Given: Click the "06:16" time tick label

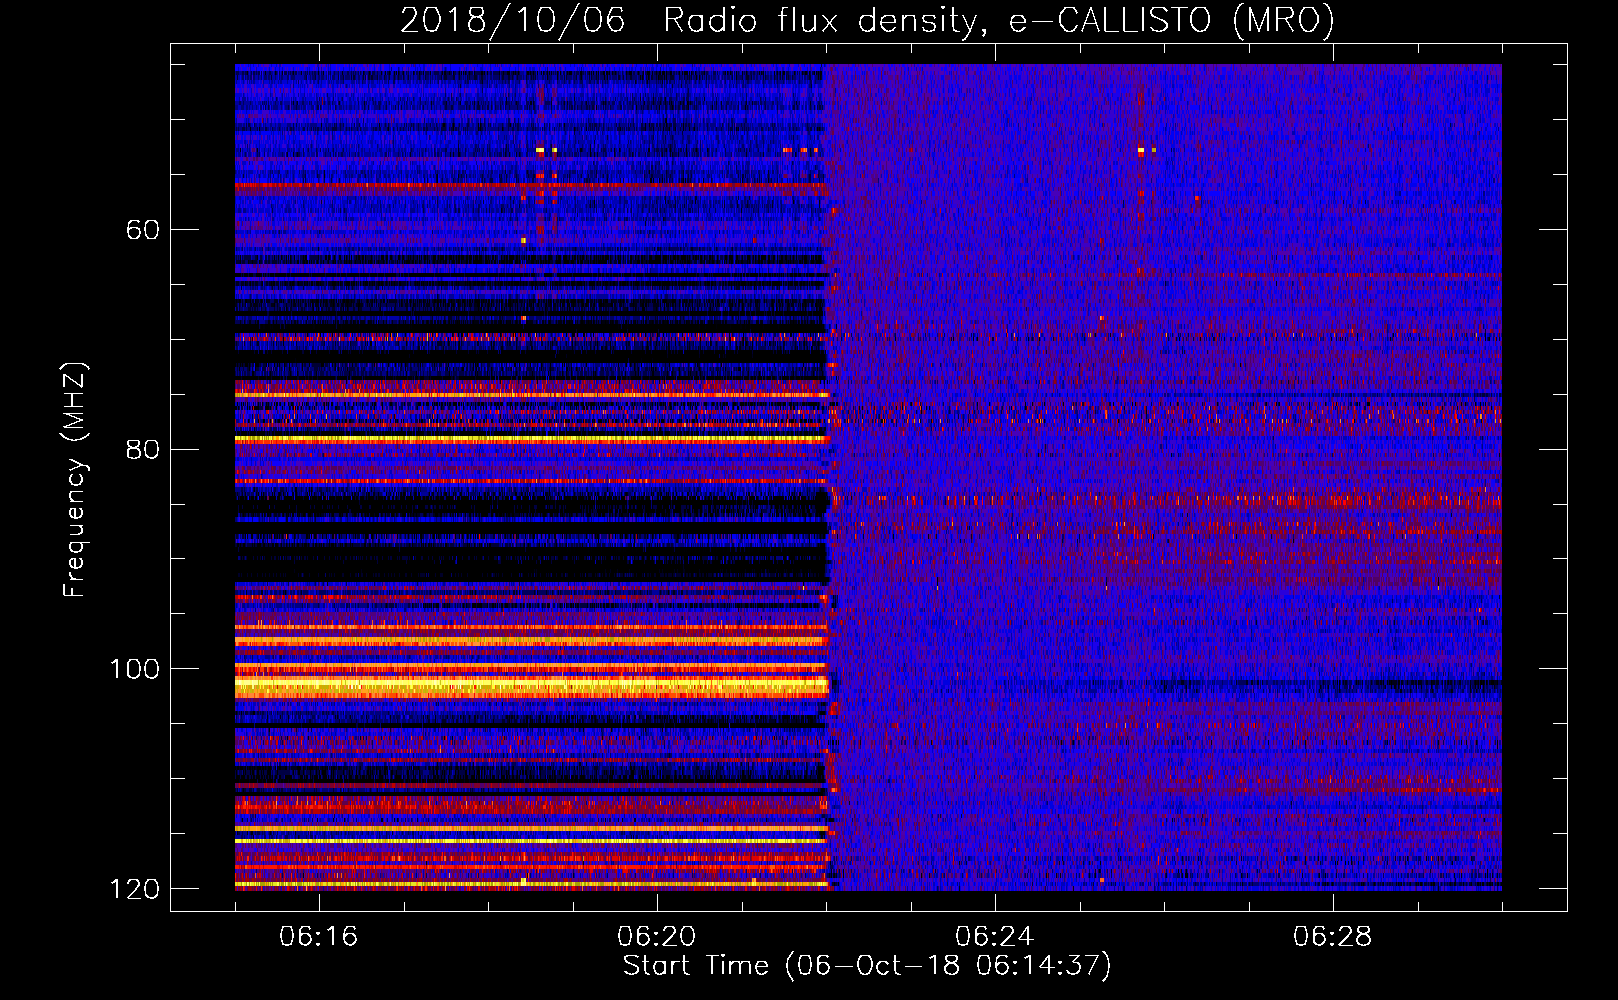Looking at the screenshot, I should pos(319,937).
